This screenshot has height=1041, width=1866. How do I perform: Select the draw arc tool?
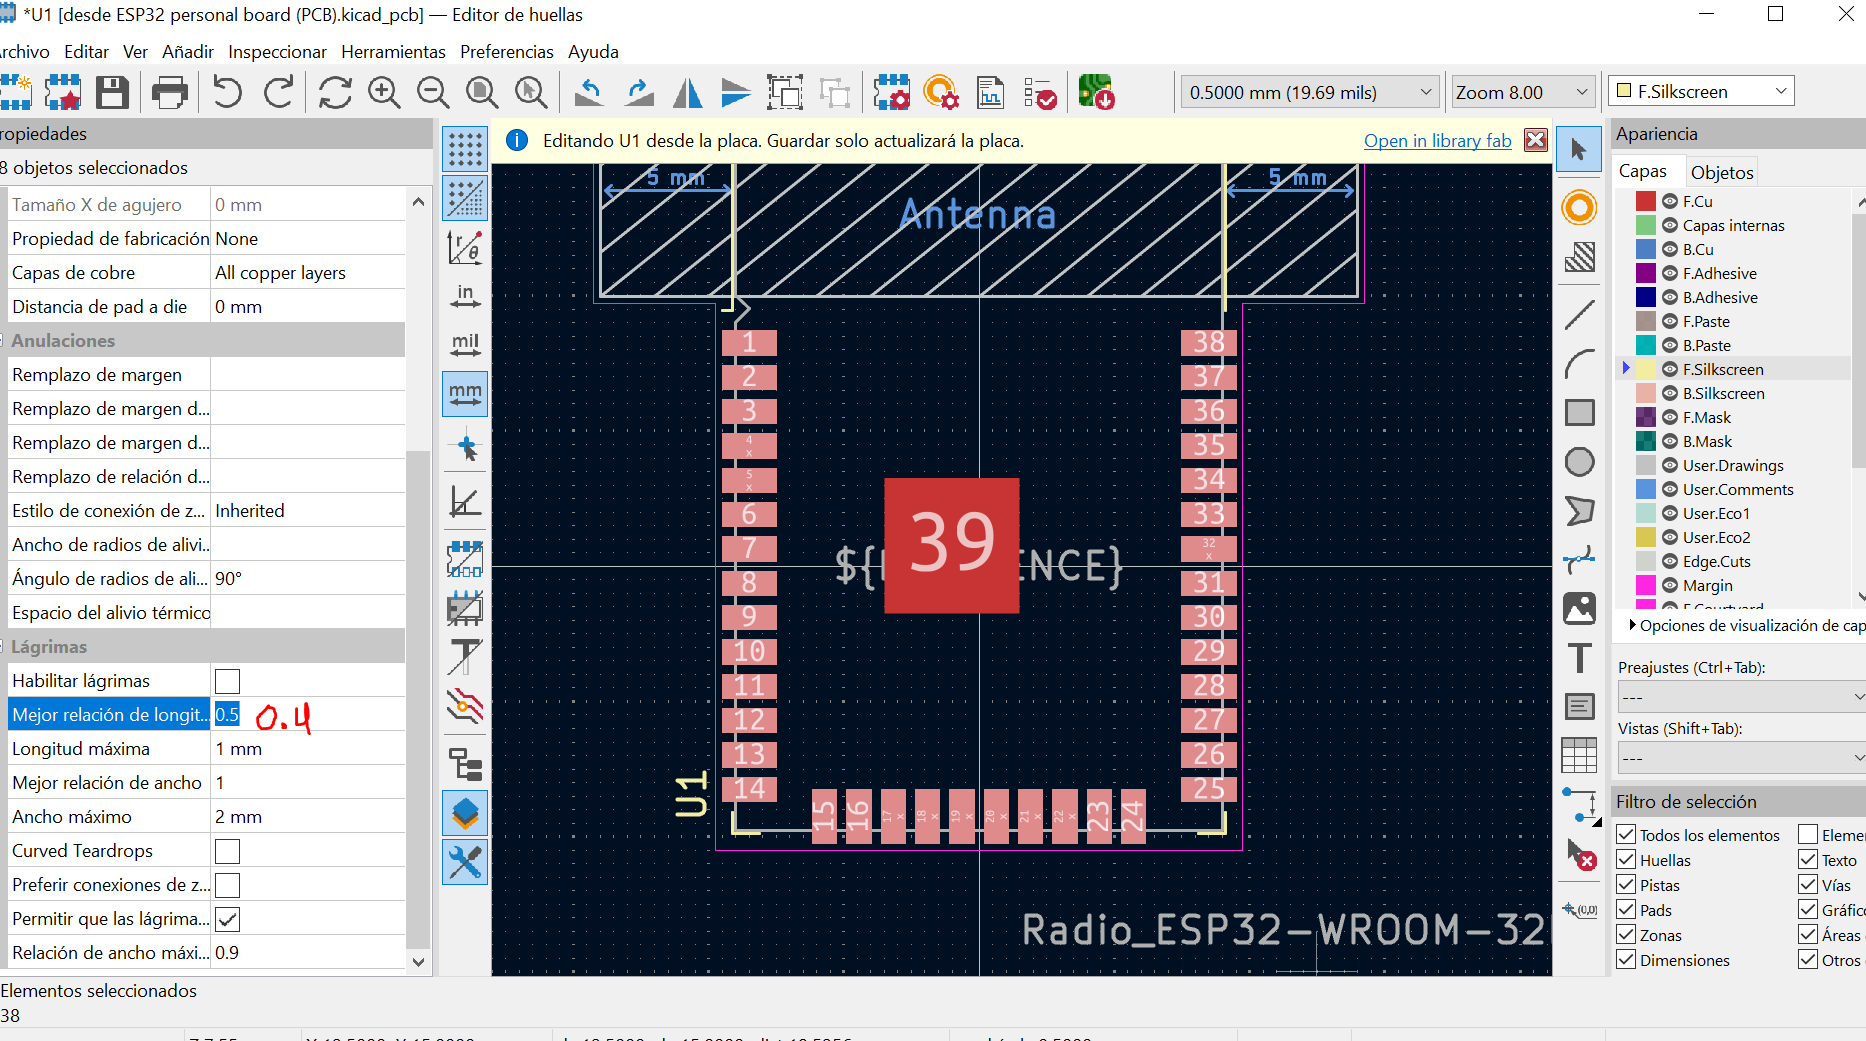(1579, 364)
